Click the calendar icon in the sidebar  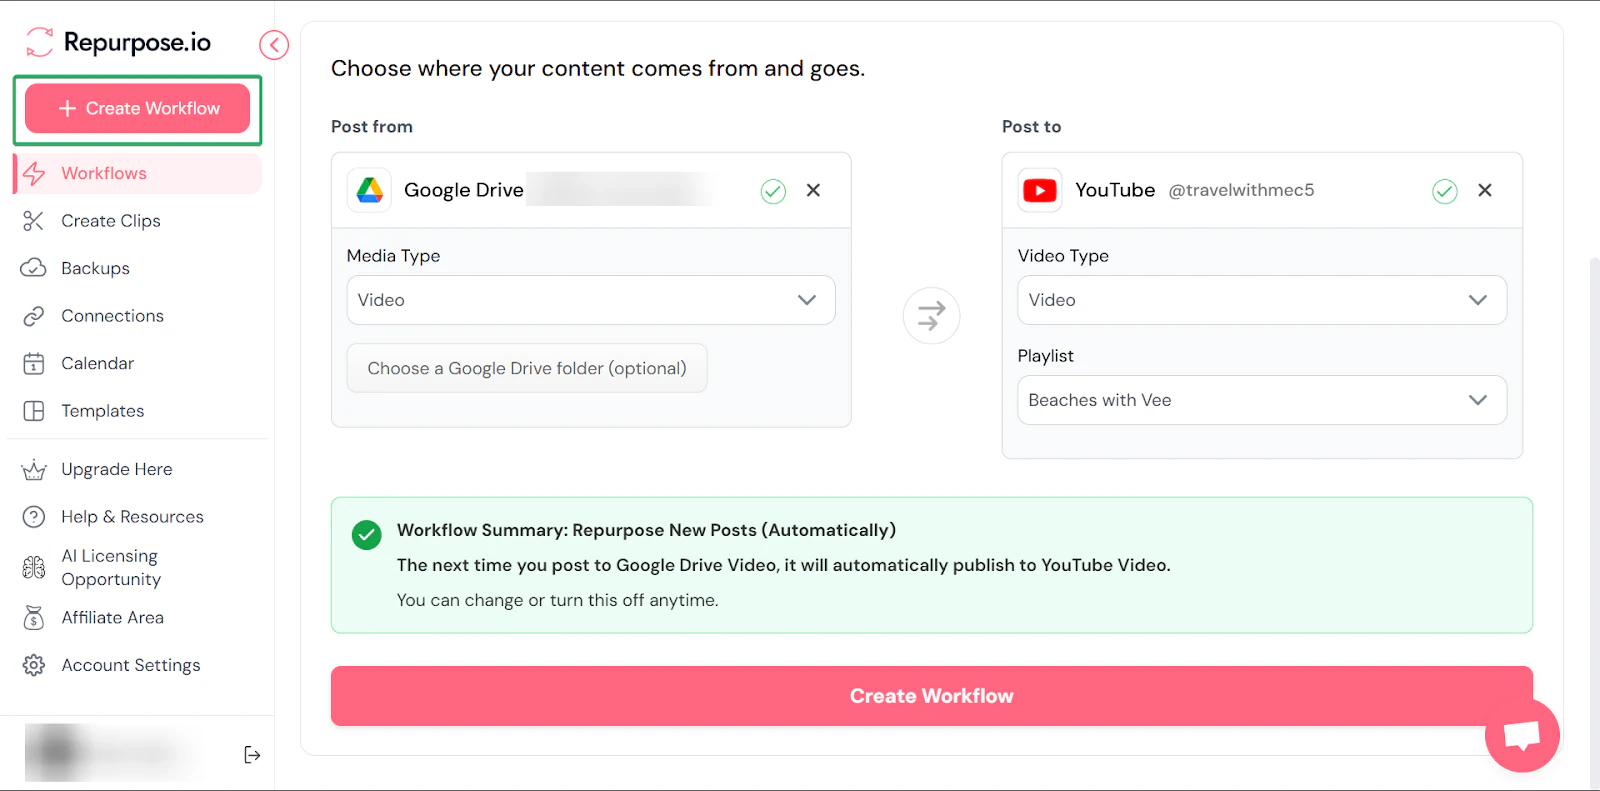pyautogui.click(x=34, y=363)
